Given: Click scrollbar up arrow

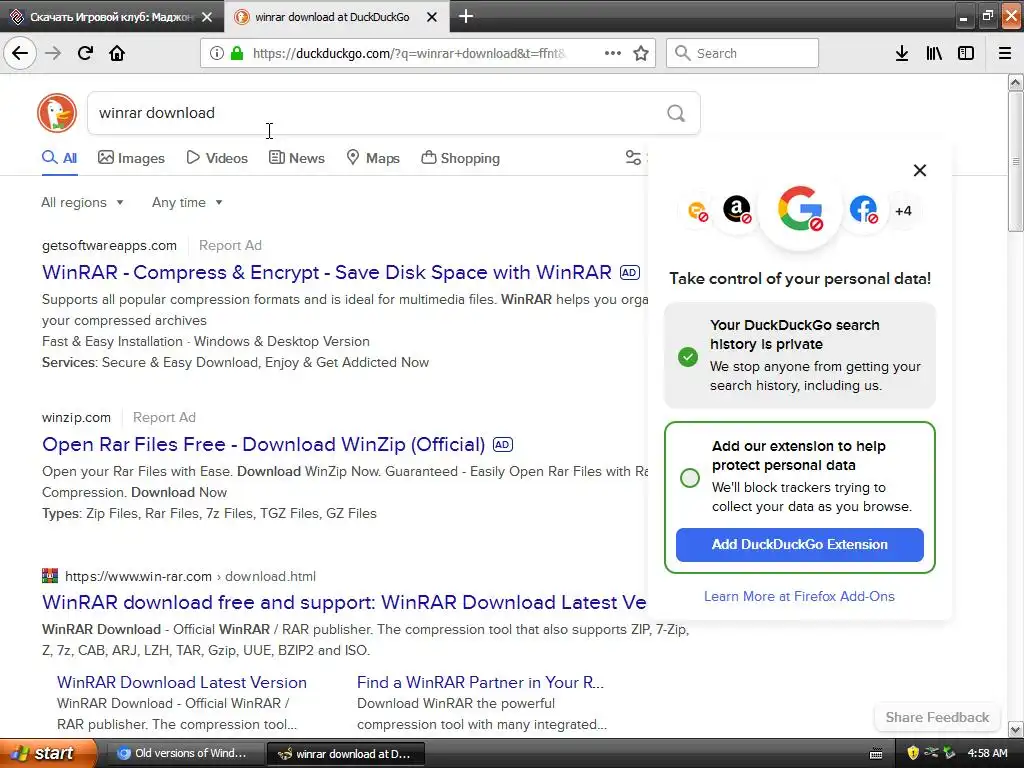Looking at the screenshot, I should pos(1016,82).
